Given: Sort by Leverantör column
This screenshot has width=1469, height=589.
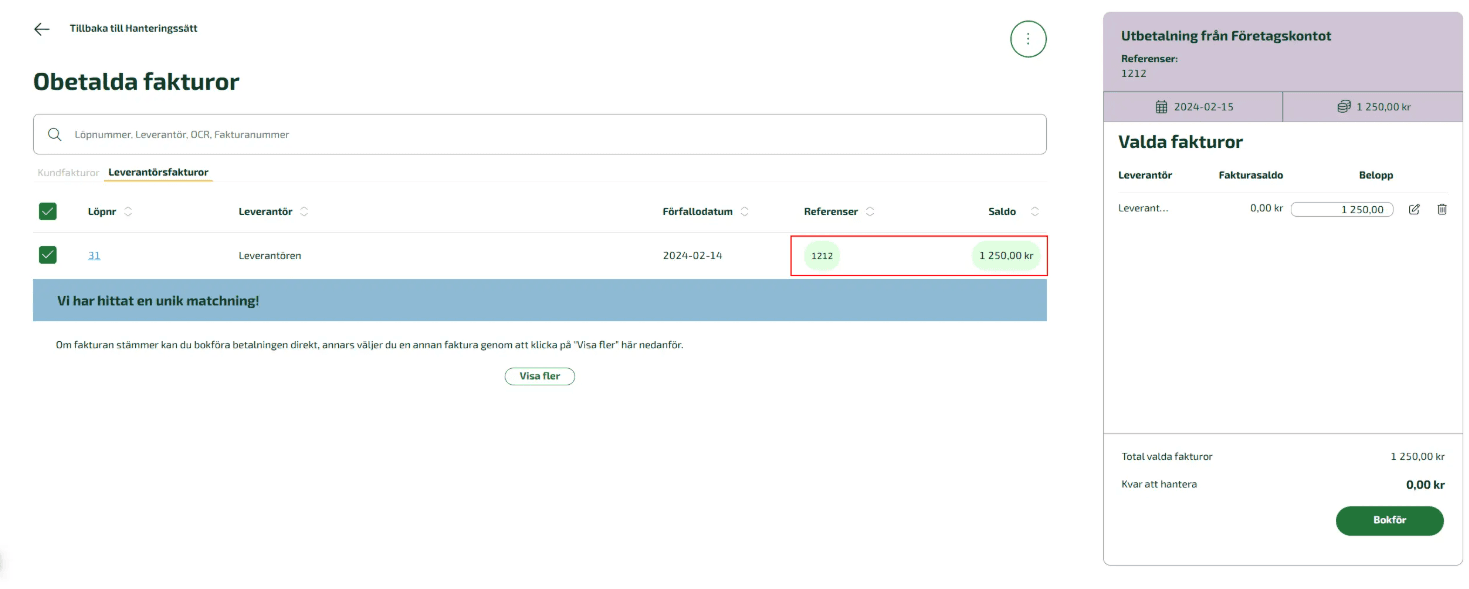Looking at the screenshot, I should click(304, 212).
